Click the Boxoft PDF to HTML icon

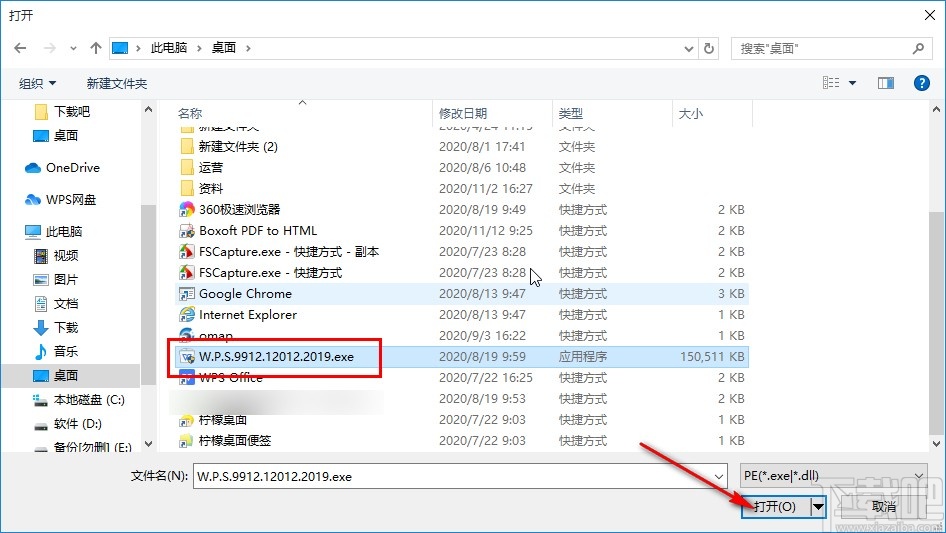click(x=186, y=231)
